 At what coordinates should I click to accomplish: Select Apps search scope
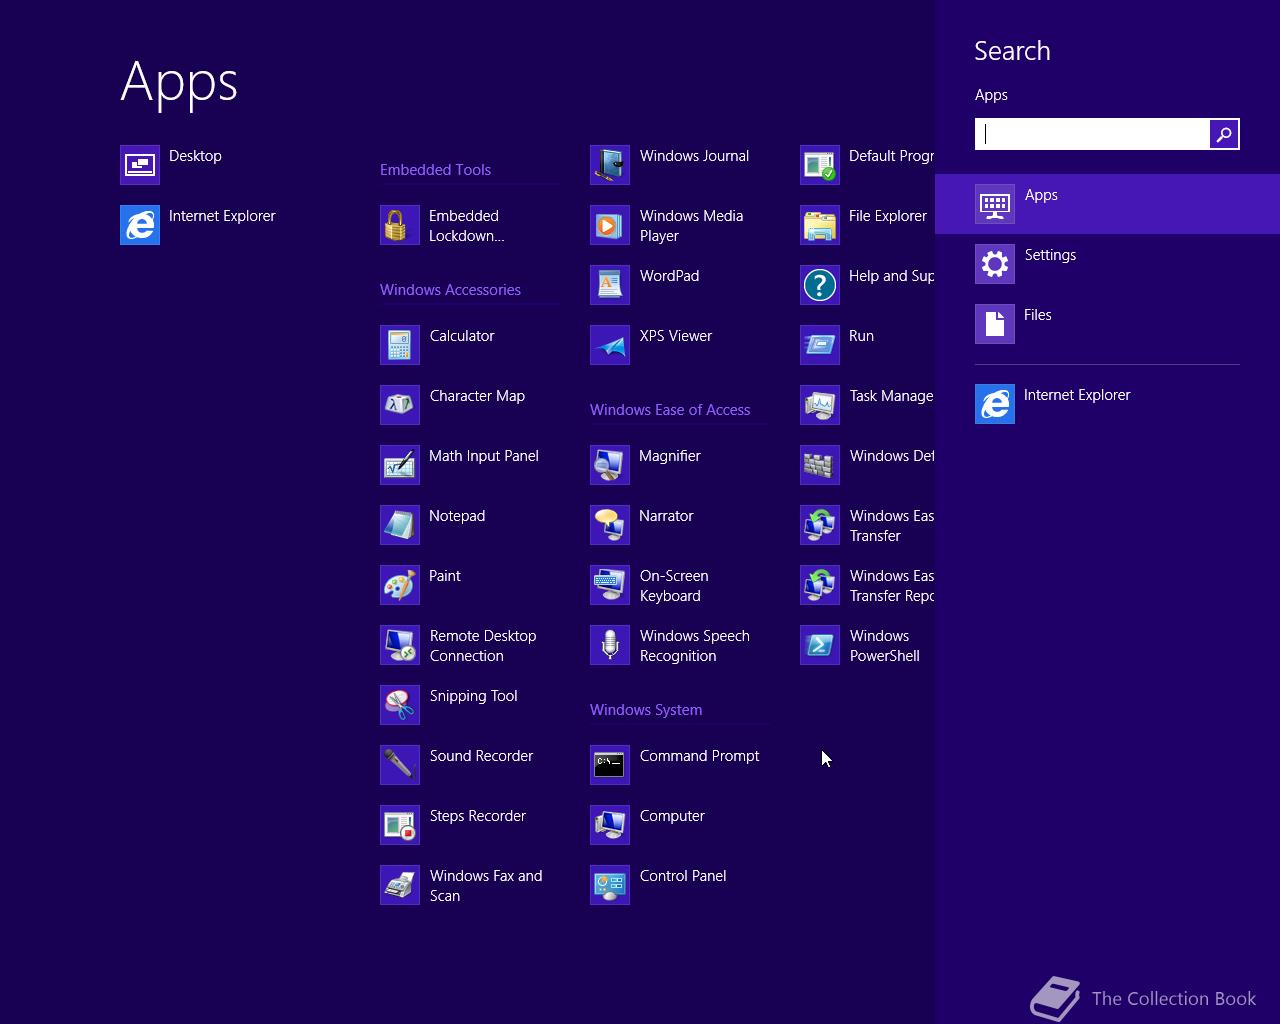pos(1107,204)
